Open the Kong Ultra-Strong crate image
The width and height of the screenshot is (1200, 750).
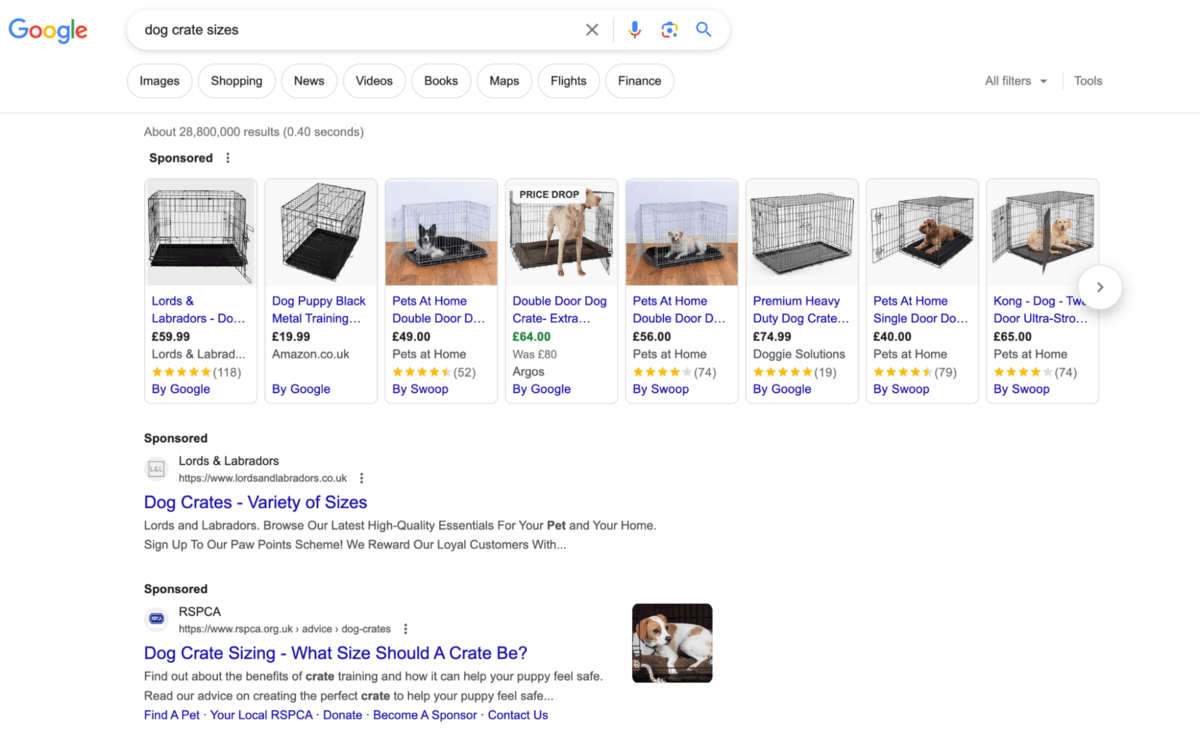pyautogui.click(x=1042, y=233)
